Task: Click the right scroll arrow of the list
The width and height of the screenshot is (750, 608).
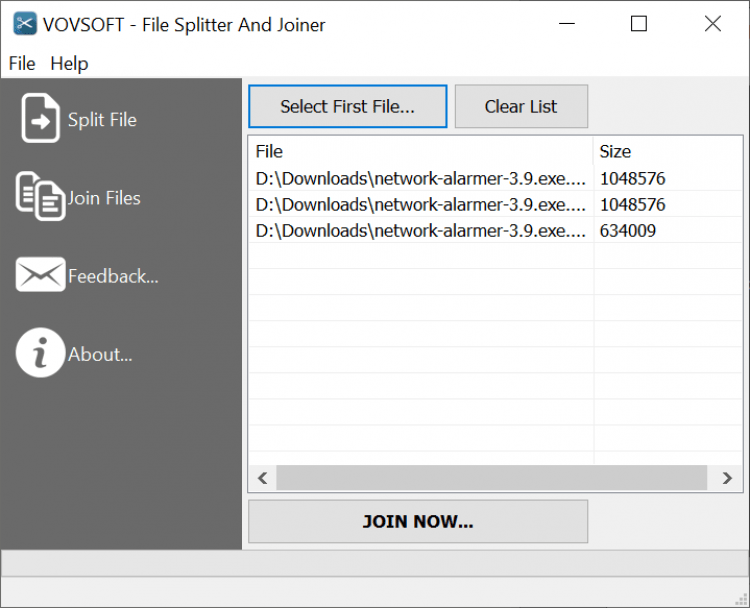Action: coord(727,479)
